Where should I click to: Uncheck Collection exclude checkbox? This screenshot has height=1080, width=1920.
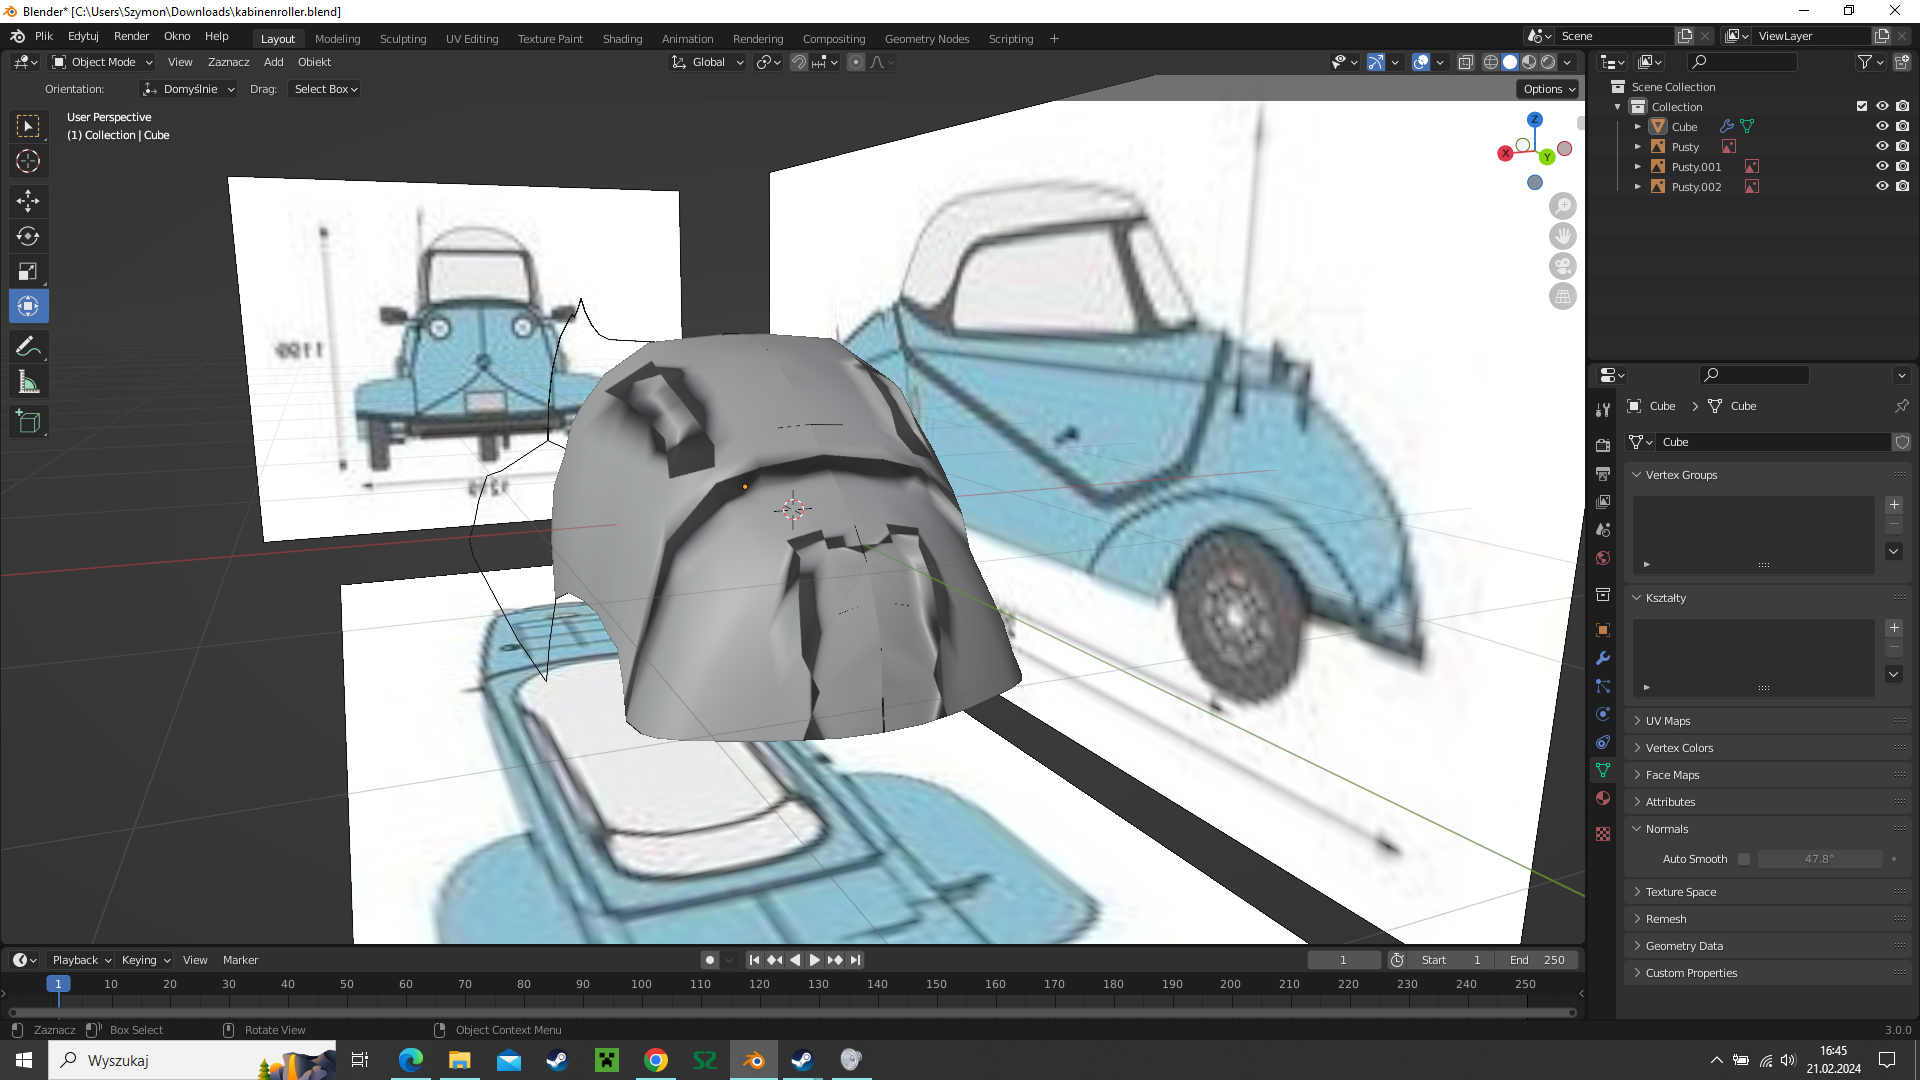coord(1862,106)
